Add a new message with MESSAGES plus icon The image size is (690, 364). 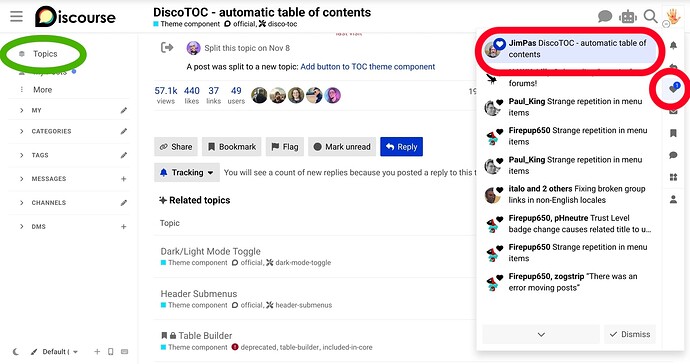click(124, 179)
